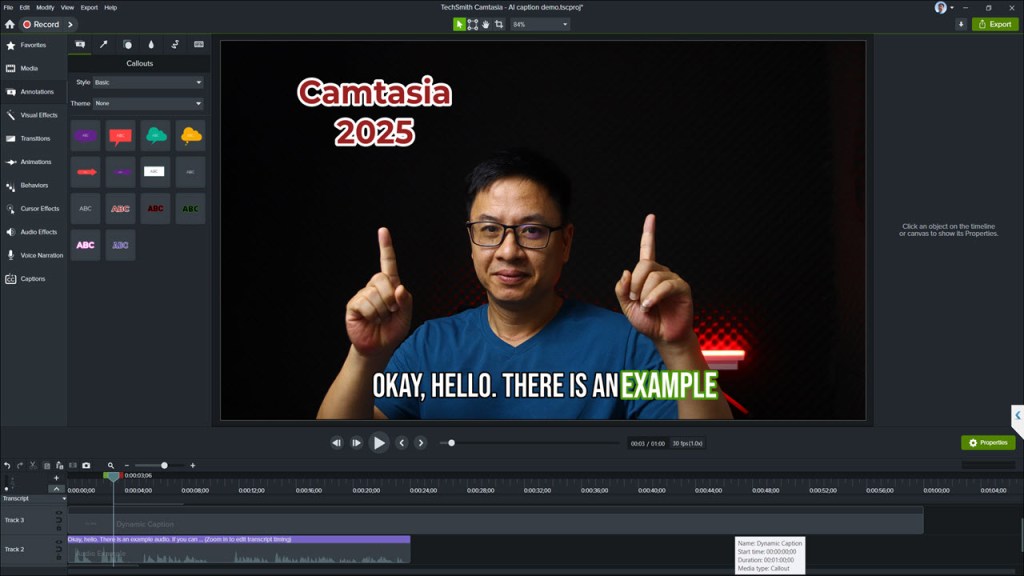Click the Properties button below the canvas
The height and width of the screenshot is (576, 1024).
[988, 442]
